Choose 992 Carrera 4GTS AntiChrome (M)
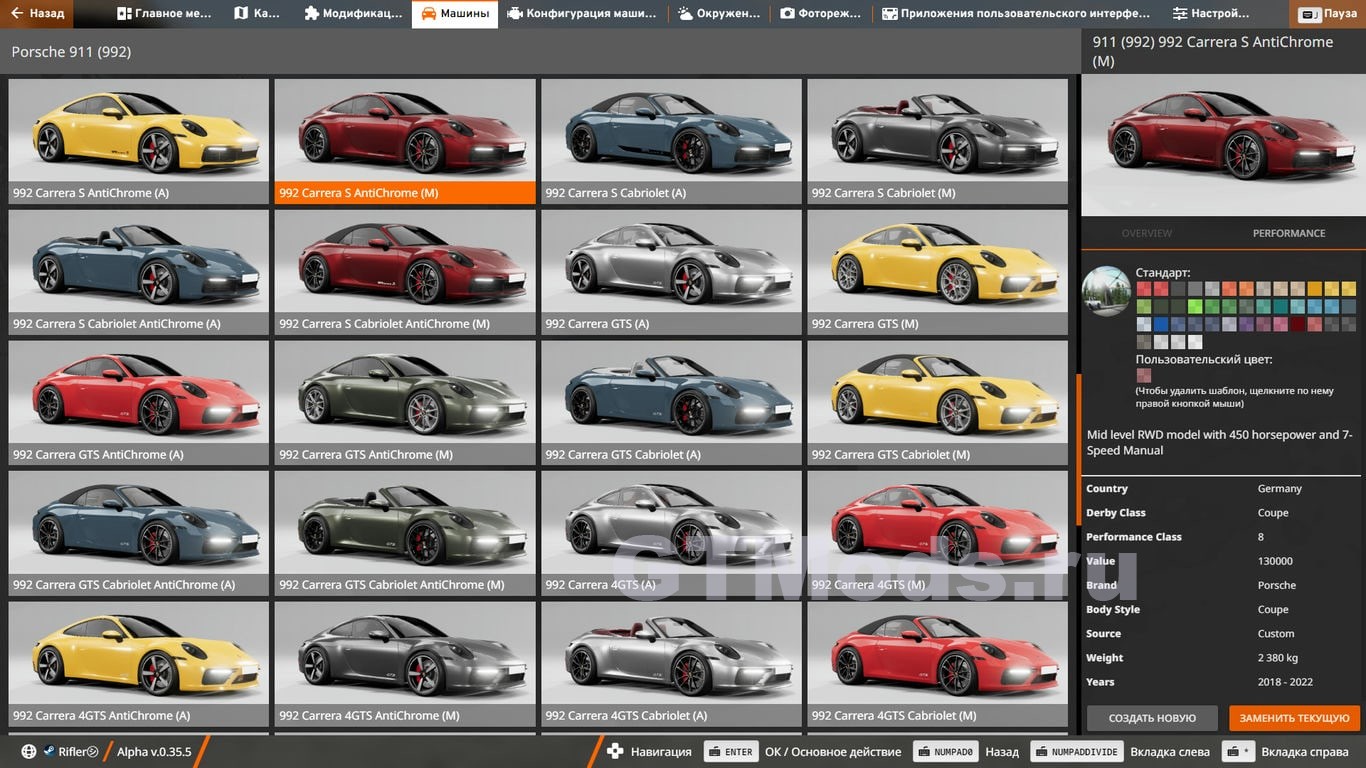The width and height of the screenshot is (1366, 768). click(x=405, y=664)
